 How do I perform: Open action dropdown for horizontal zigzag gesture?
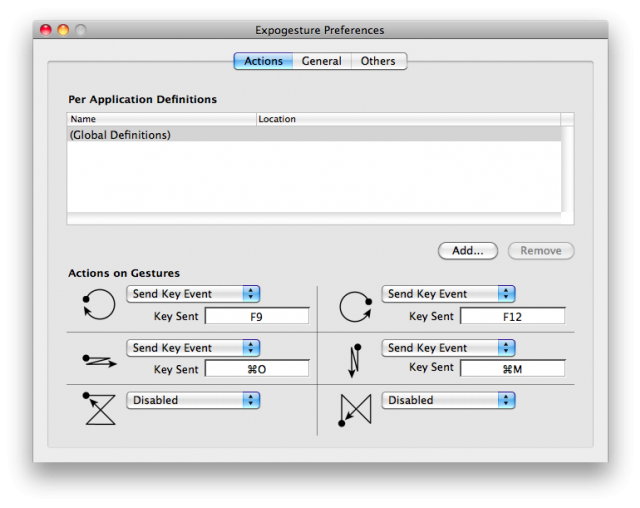(193, 348)
